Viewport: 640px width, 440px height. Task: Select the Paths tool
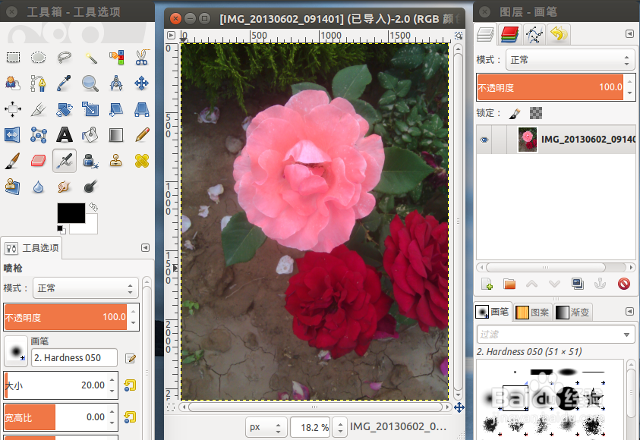click(x=39, y=83)
